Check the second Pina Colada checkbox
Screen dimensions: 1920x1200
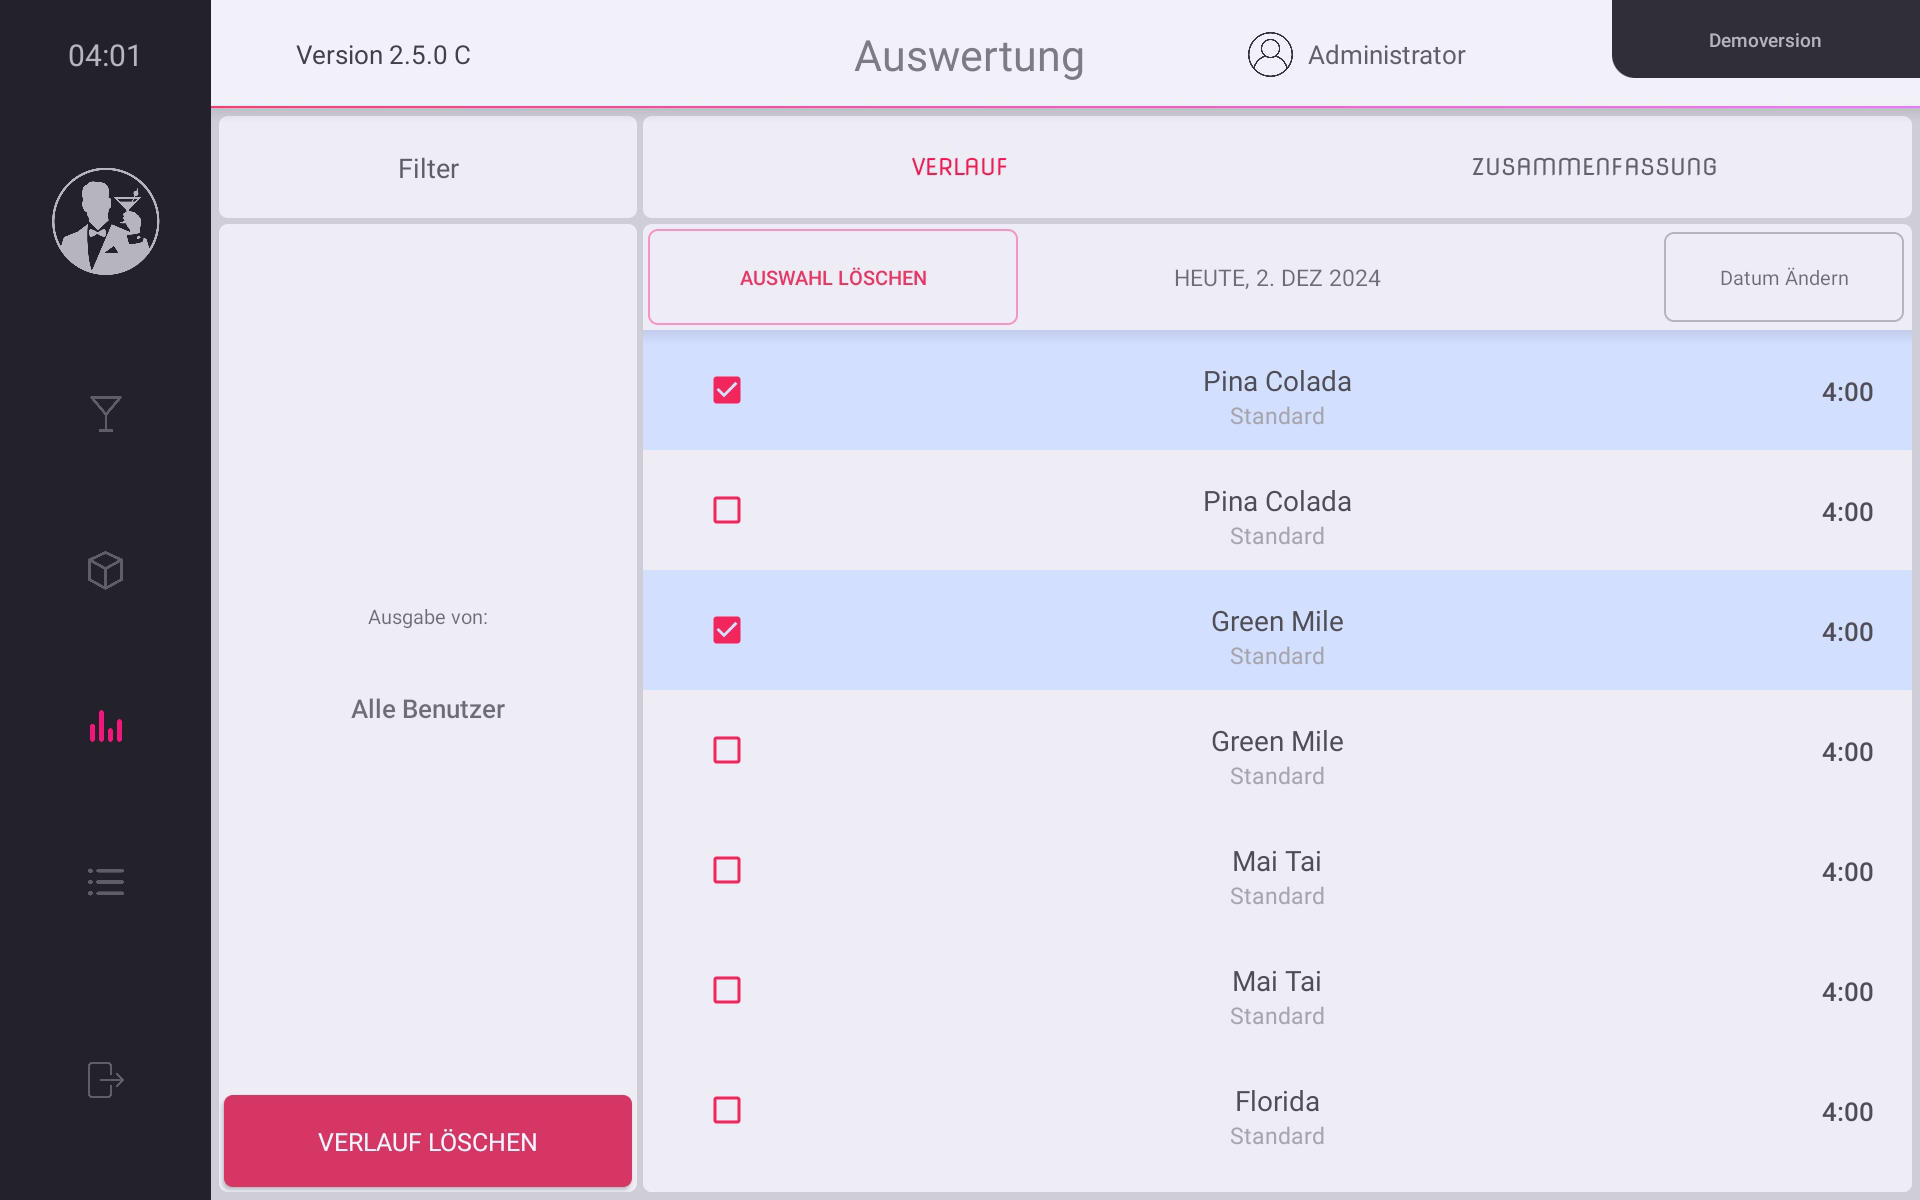[x=727, y=510]
